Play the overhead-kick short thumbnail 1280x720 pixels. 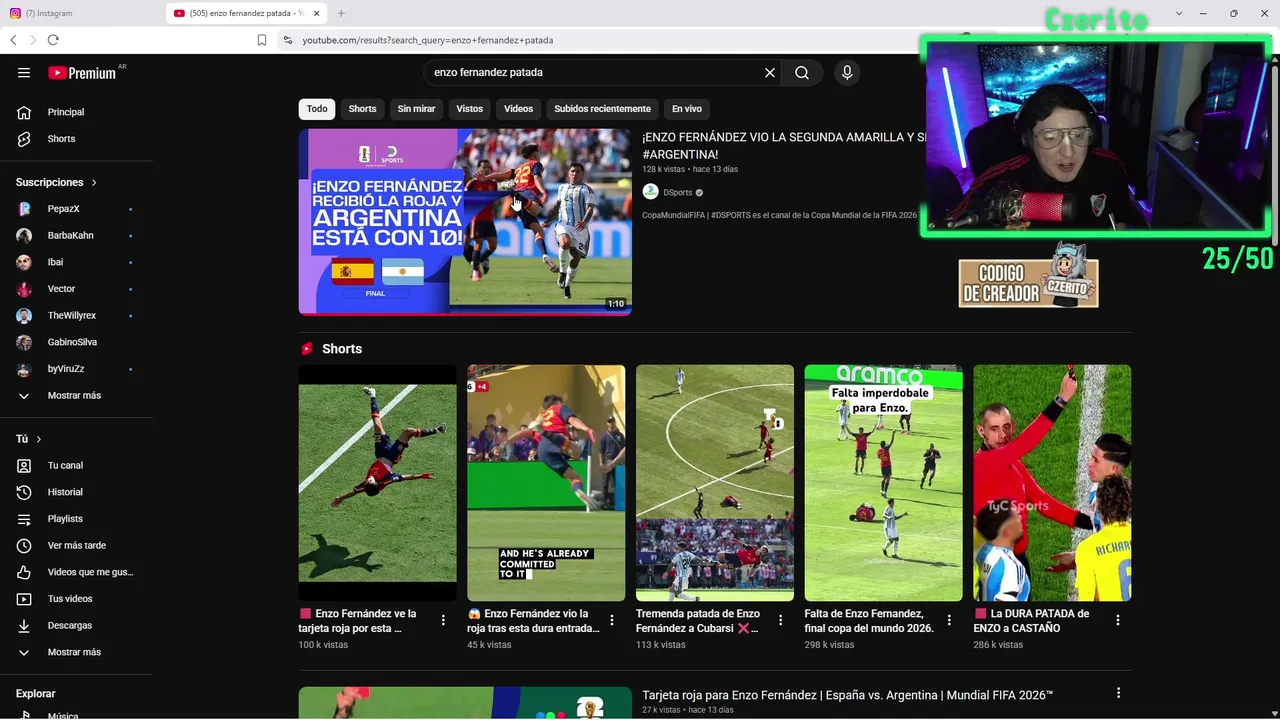(377, 483)
